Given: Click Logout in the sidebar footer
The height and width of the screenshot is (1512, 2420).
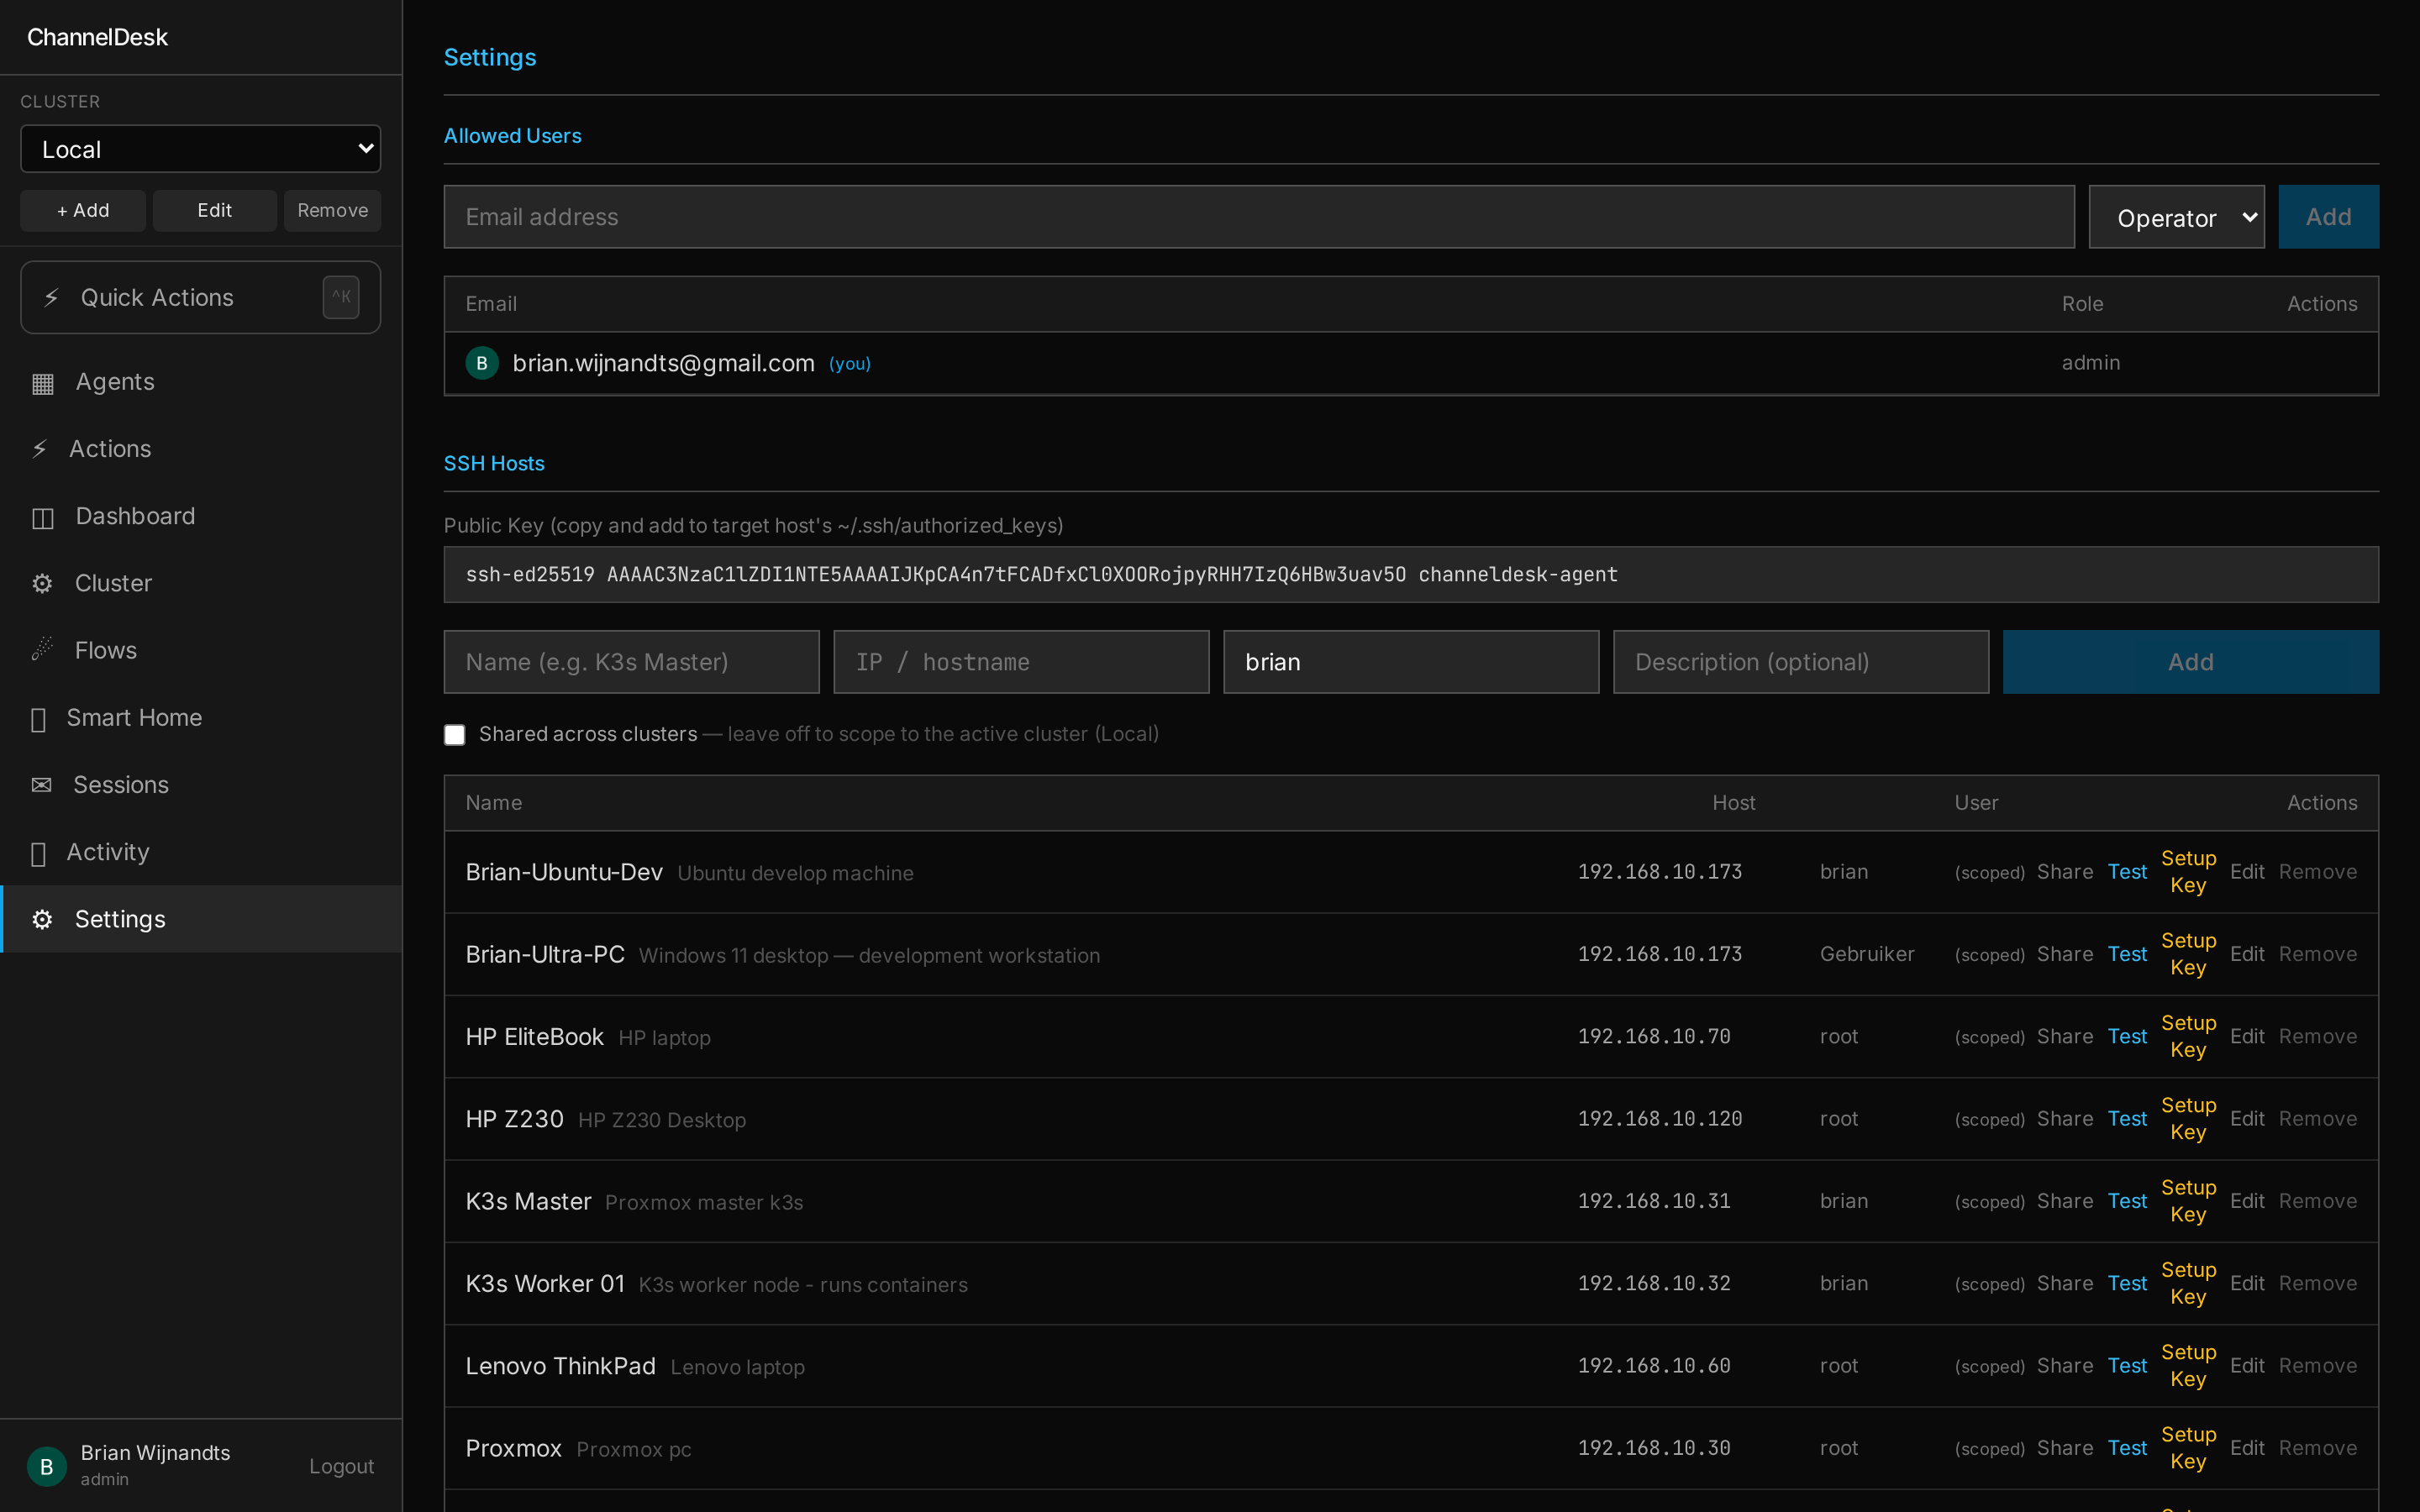Looking at the screenshot, I should (341, 1466).
